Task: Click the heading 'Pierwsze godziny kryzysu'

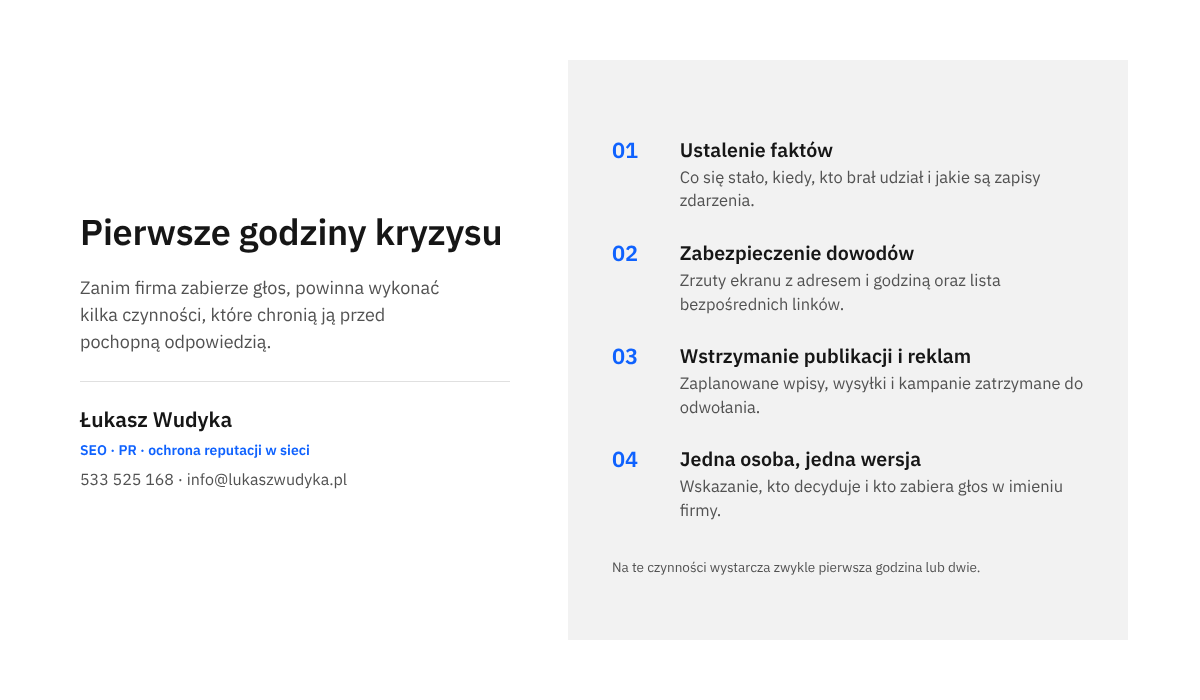Action: click(x=291, y=233)
